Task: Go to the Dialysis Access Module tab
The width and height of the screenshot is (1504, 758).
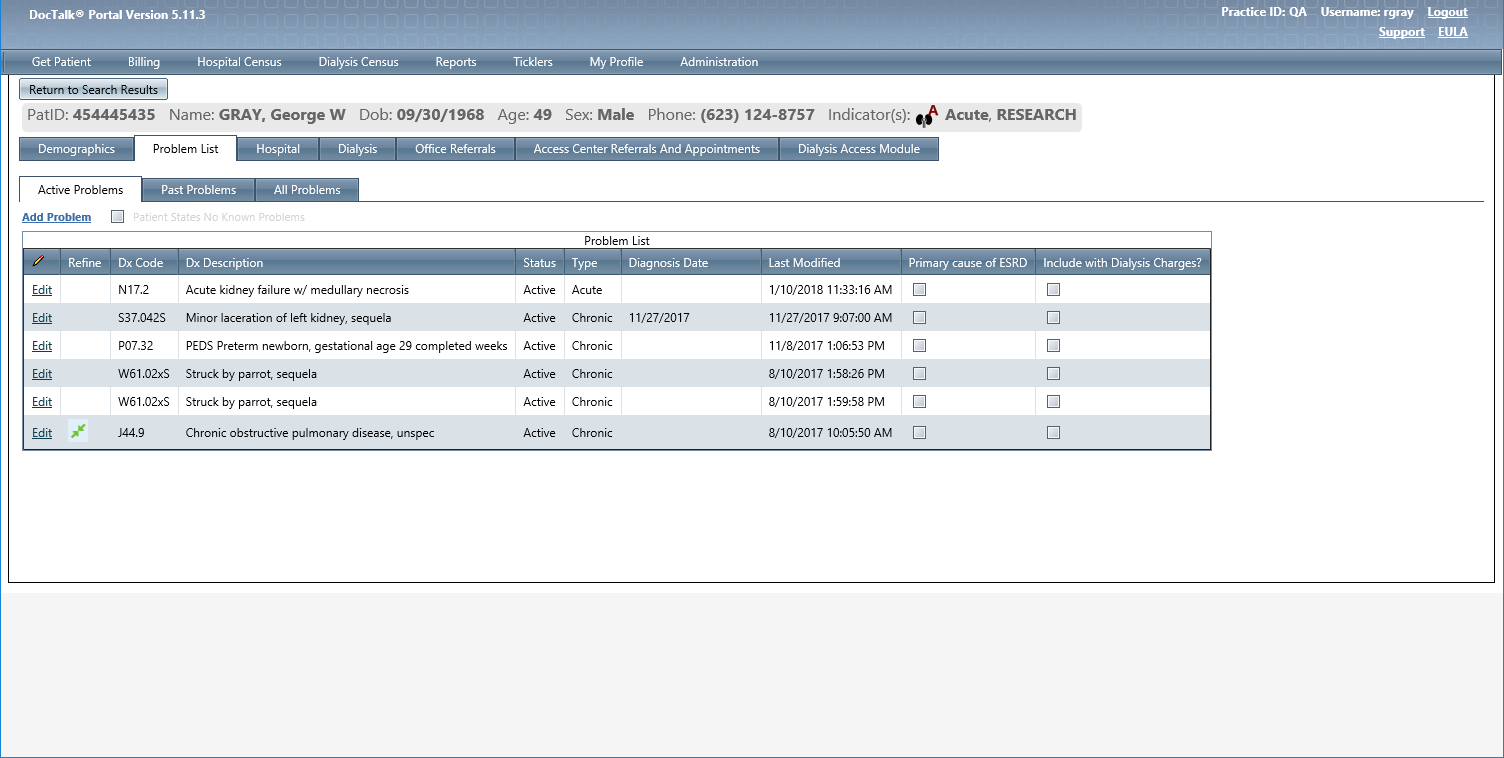Action: [x=858, y=149]
